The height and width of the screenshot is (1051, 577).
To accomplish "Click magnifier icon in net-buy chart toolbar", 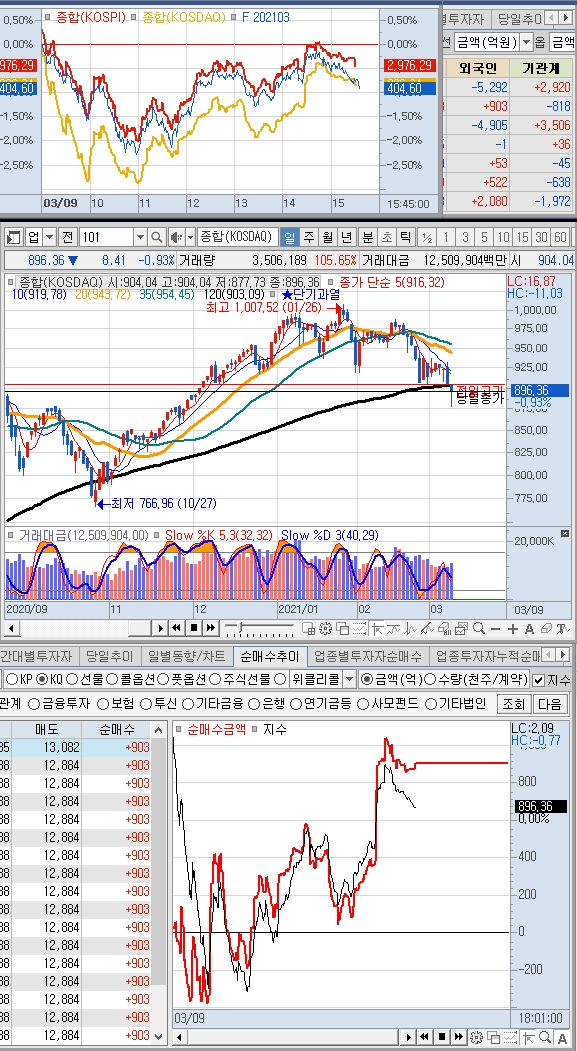I will click(546, 1037).
